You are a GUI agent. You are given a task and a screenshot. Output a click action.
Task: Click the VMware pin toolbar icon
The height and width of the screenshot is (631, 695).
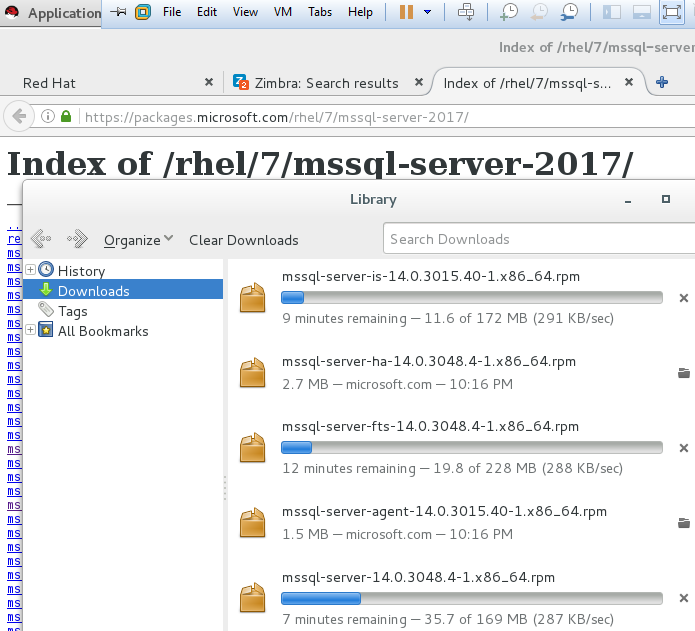(x=118, y=12)
